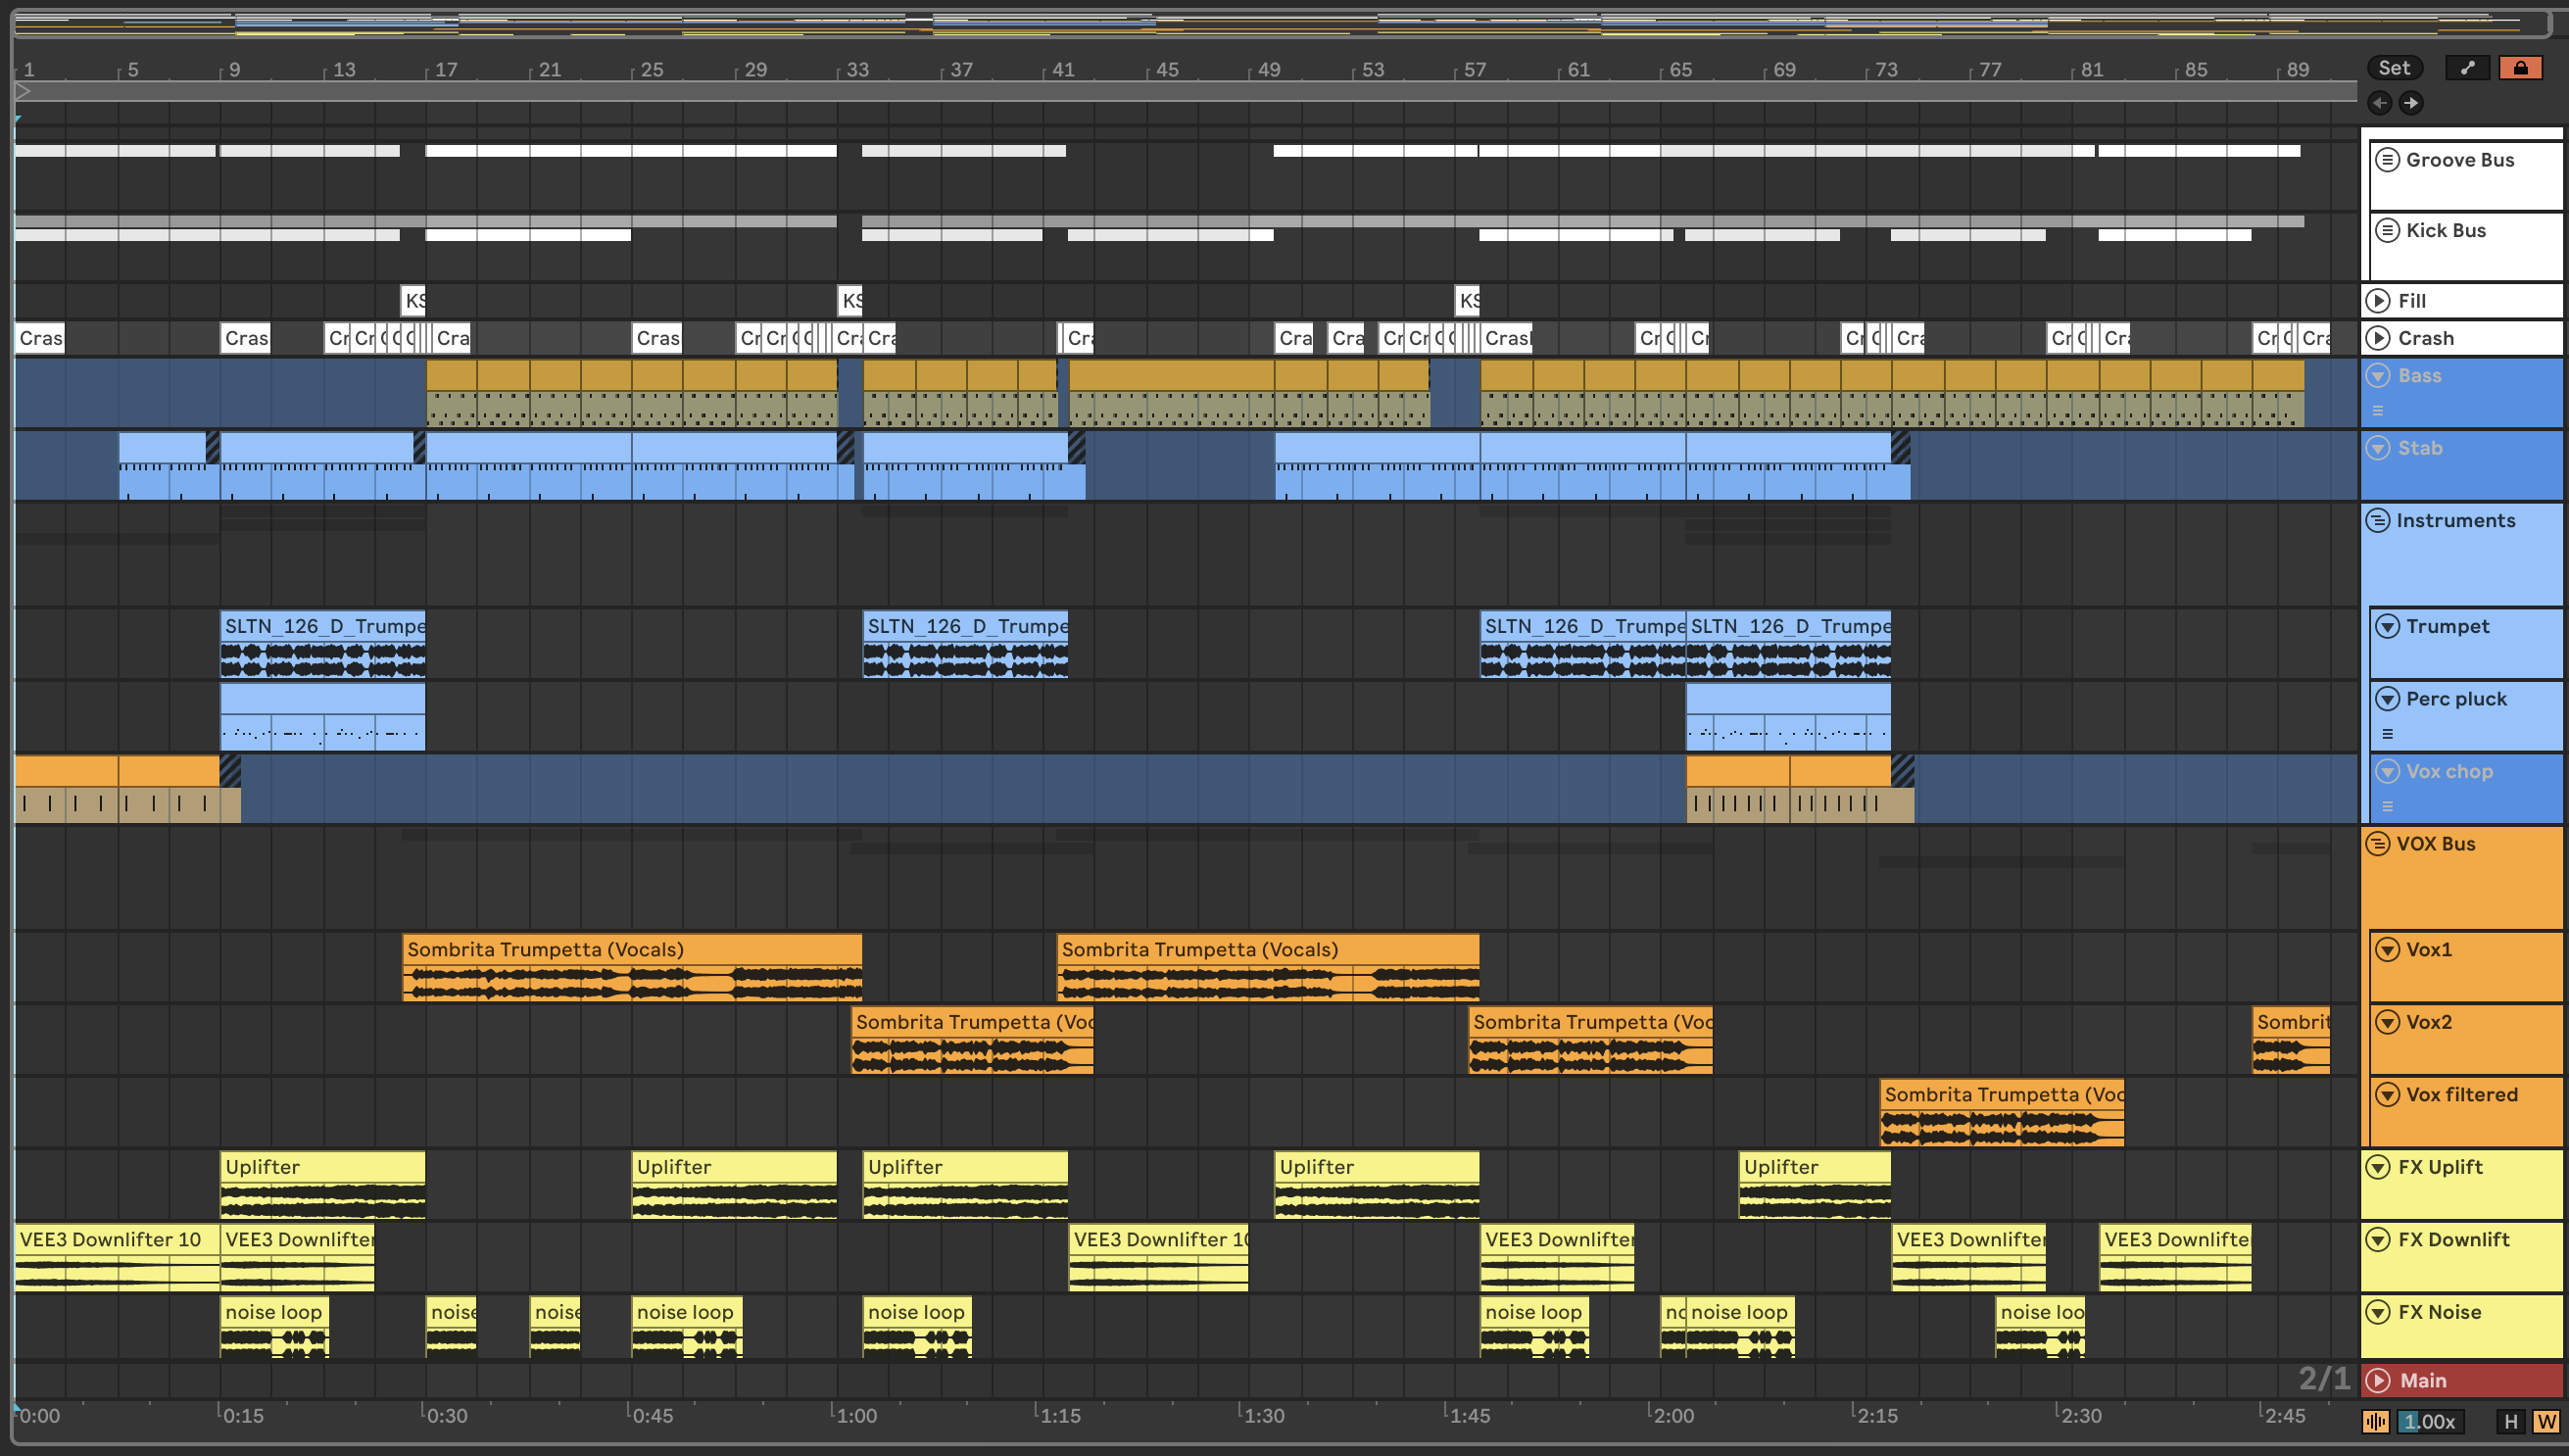The image size is (2569, 1456).
Task: Click the 2:30 time ruler label
Action: coord(2081,1416)
